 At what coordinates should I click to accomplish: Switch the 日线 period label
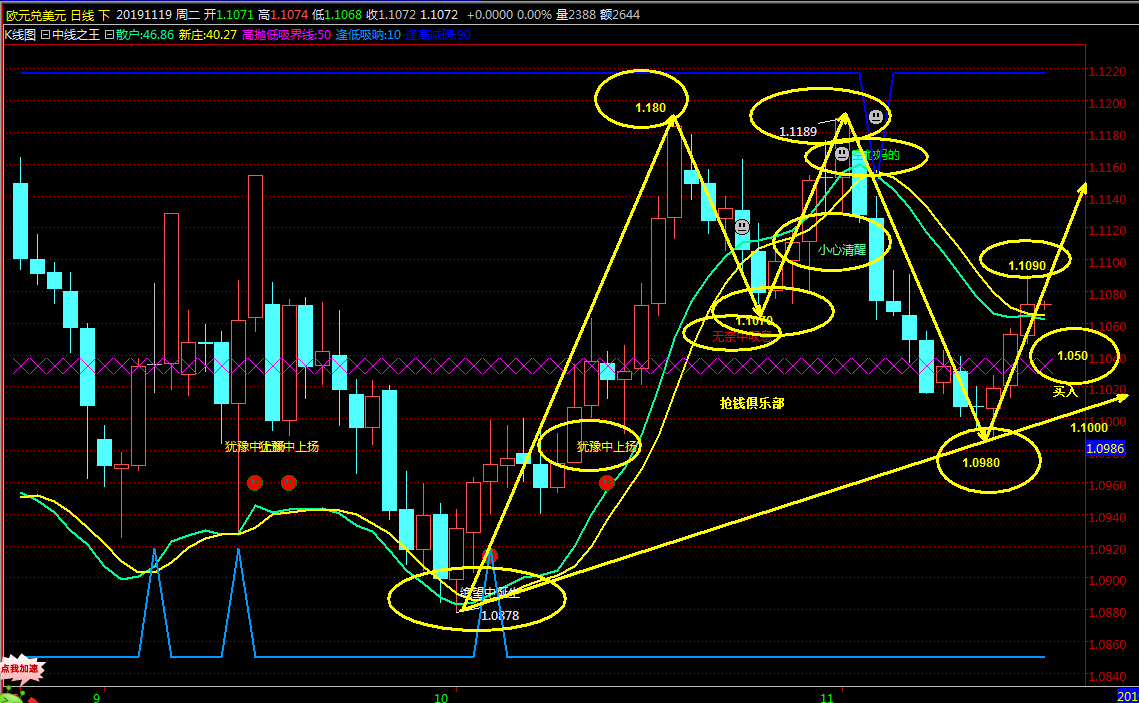[82, 15]
